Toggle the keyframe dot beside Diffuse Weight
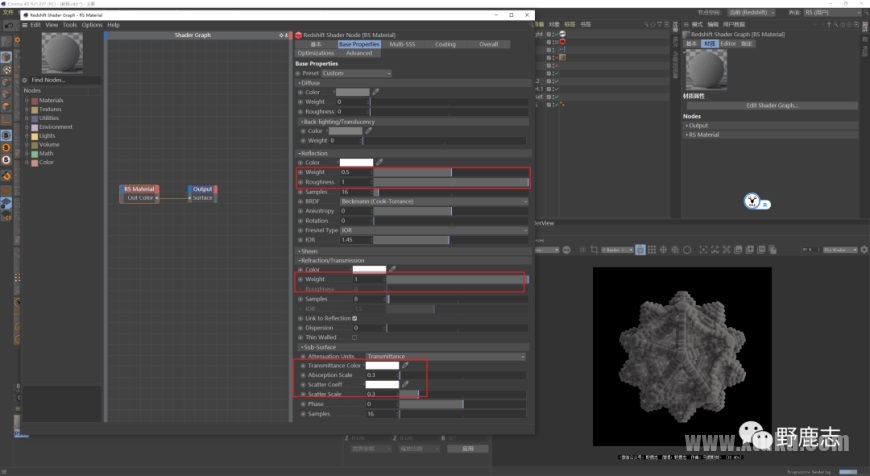Image resolution: width=870 pixels, height=476 pixels. point(301,102)
